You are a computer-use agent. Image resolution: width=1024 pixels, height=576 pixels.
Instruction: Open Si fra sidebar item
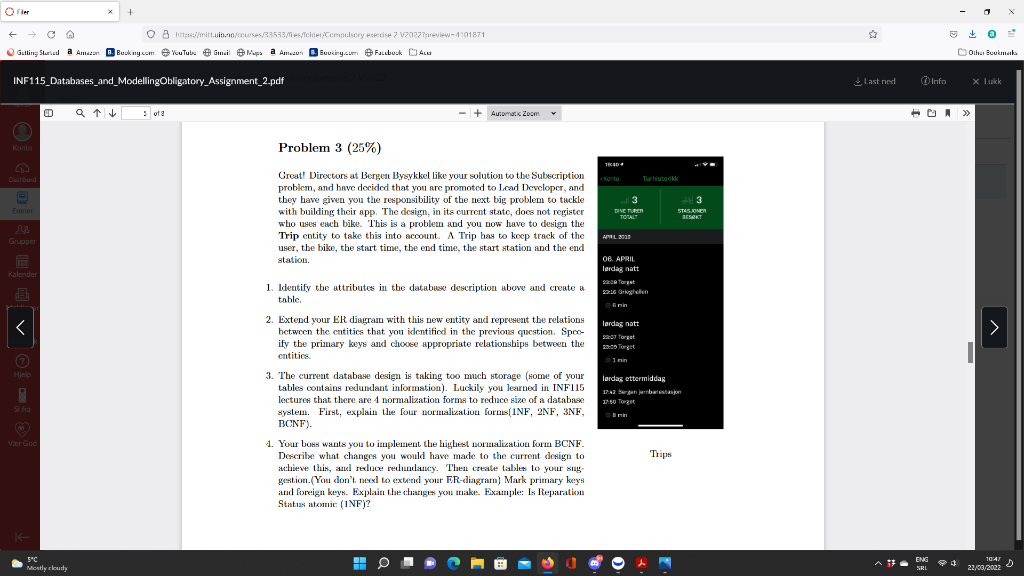tap(22, 400)
